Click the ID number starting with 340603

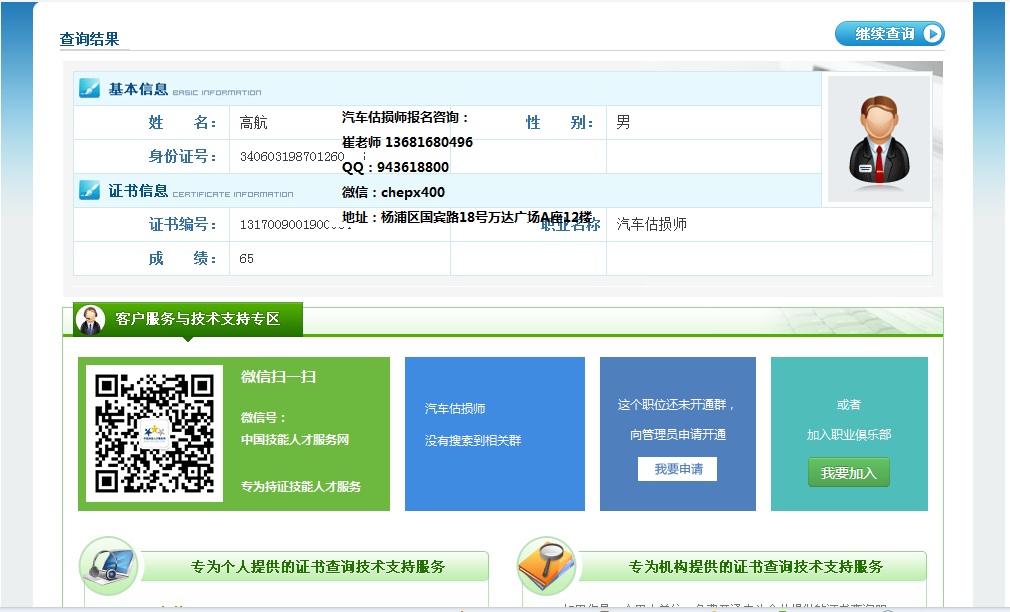292,157
